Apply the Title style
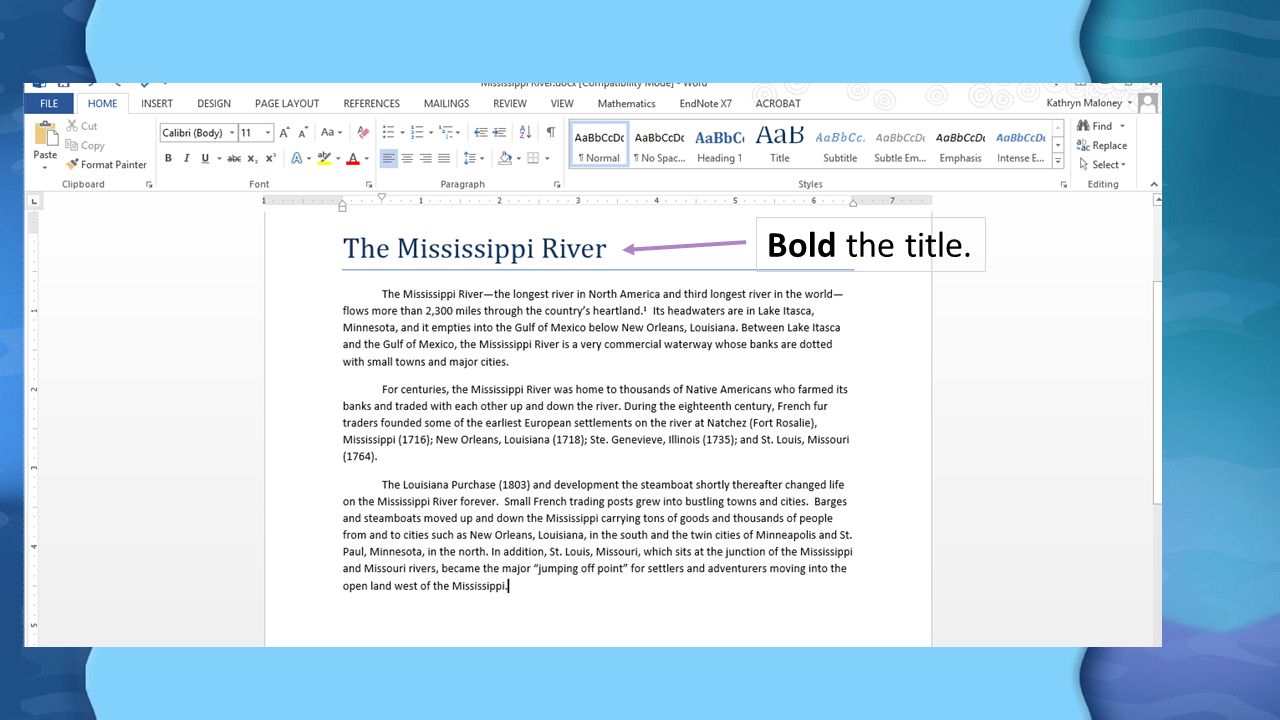Screen dimensions: 1280x720 click(x=780, y=144)
